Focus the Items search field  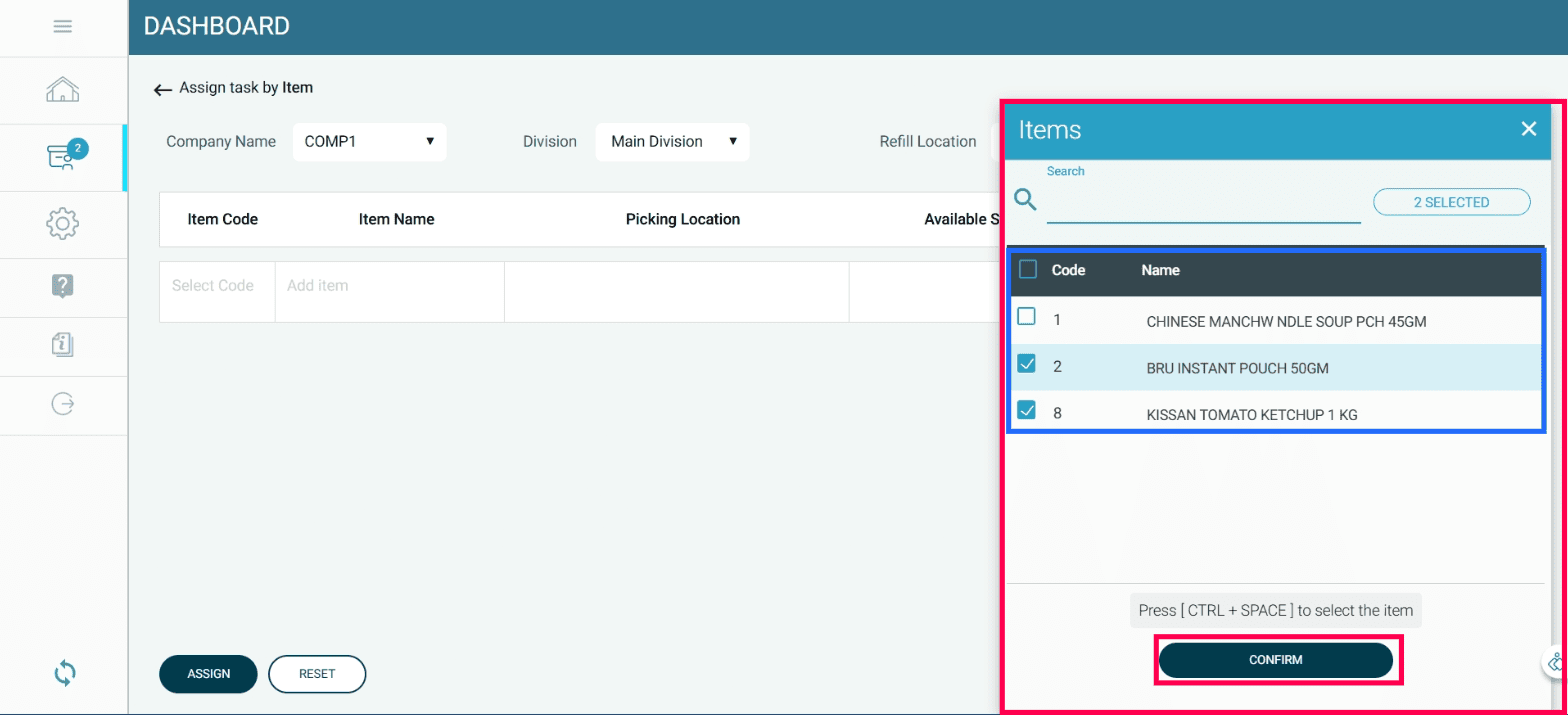[1204, 203]
